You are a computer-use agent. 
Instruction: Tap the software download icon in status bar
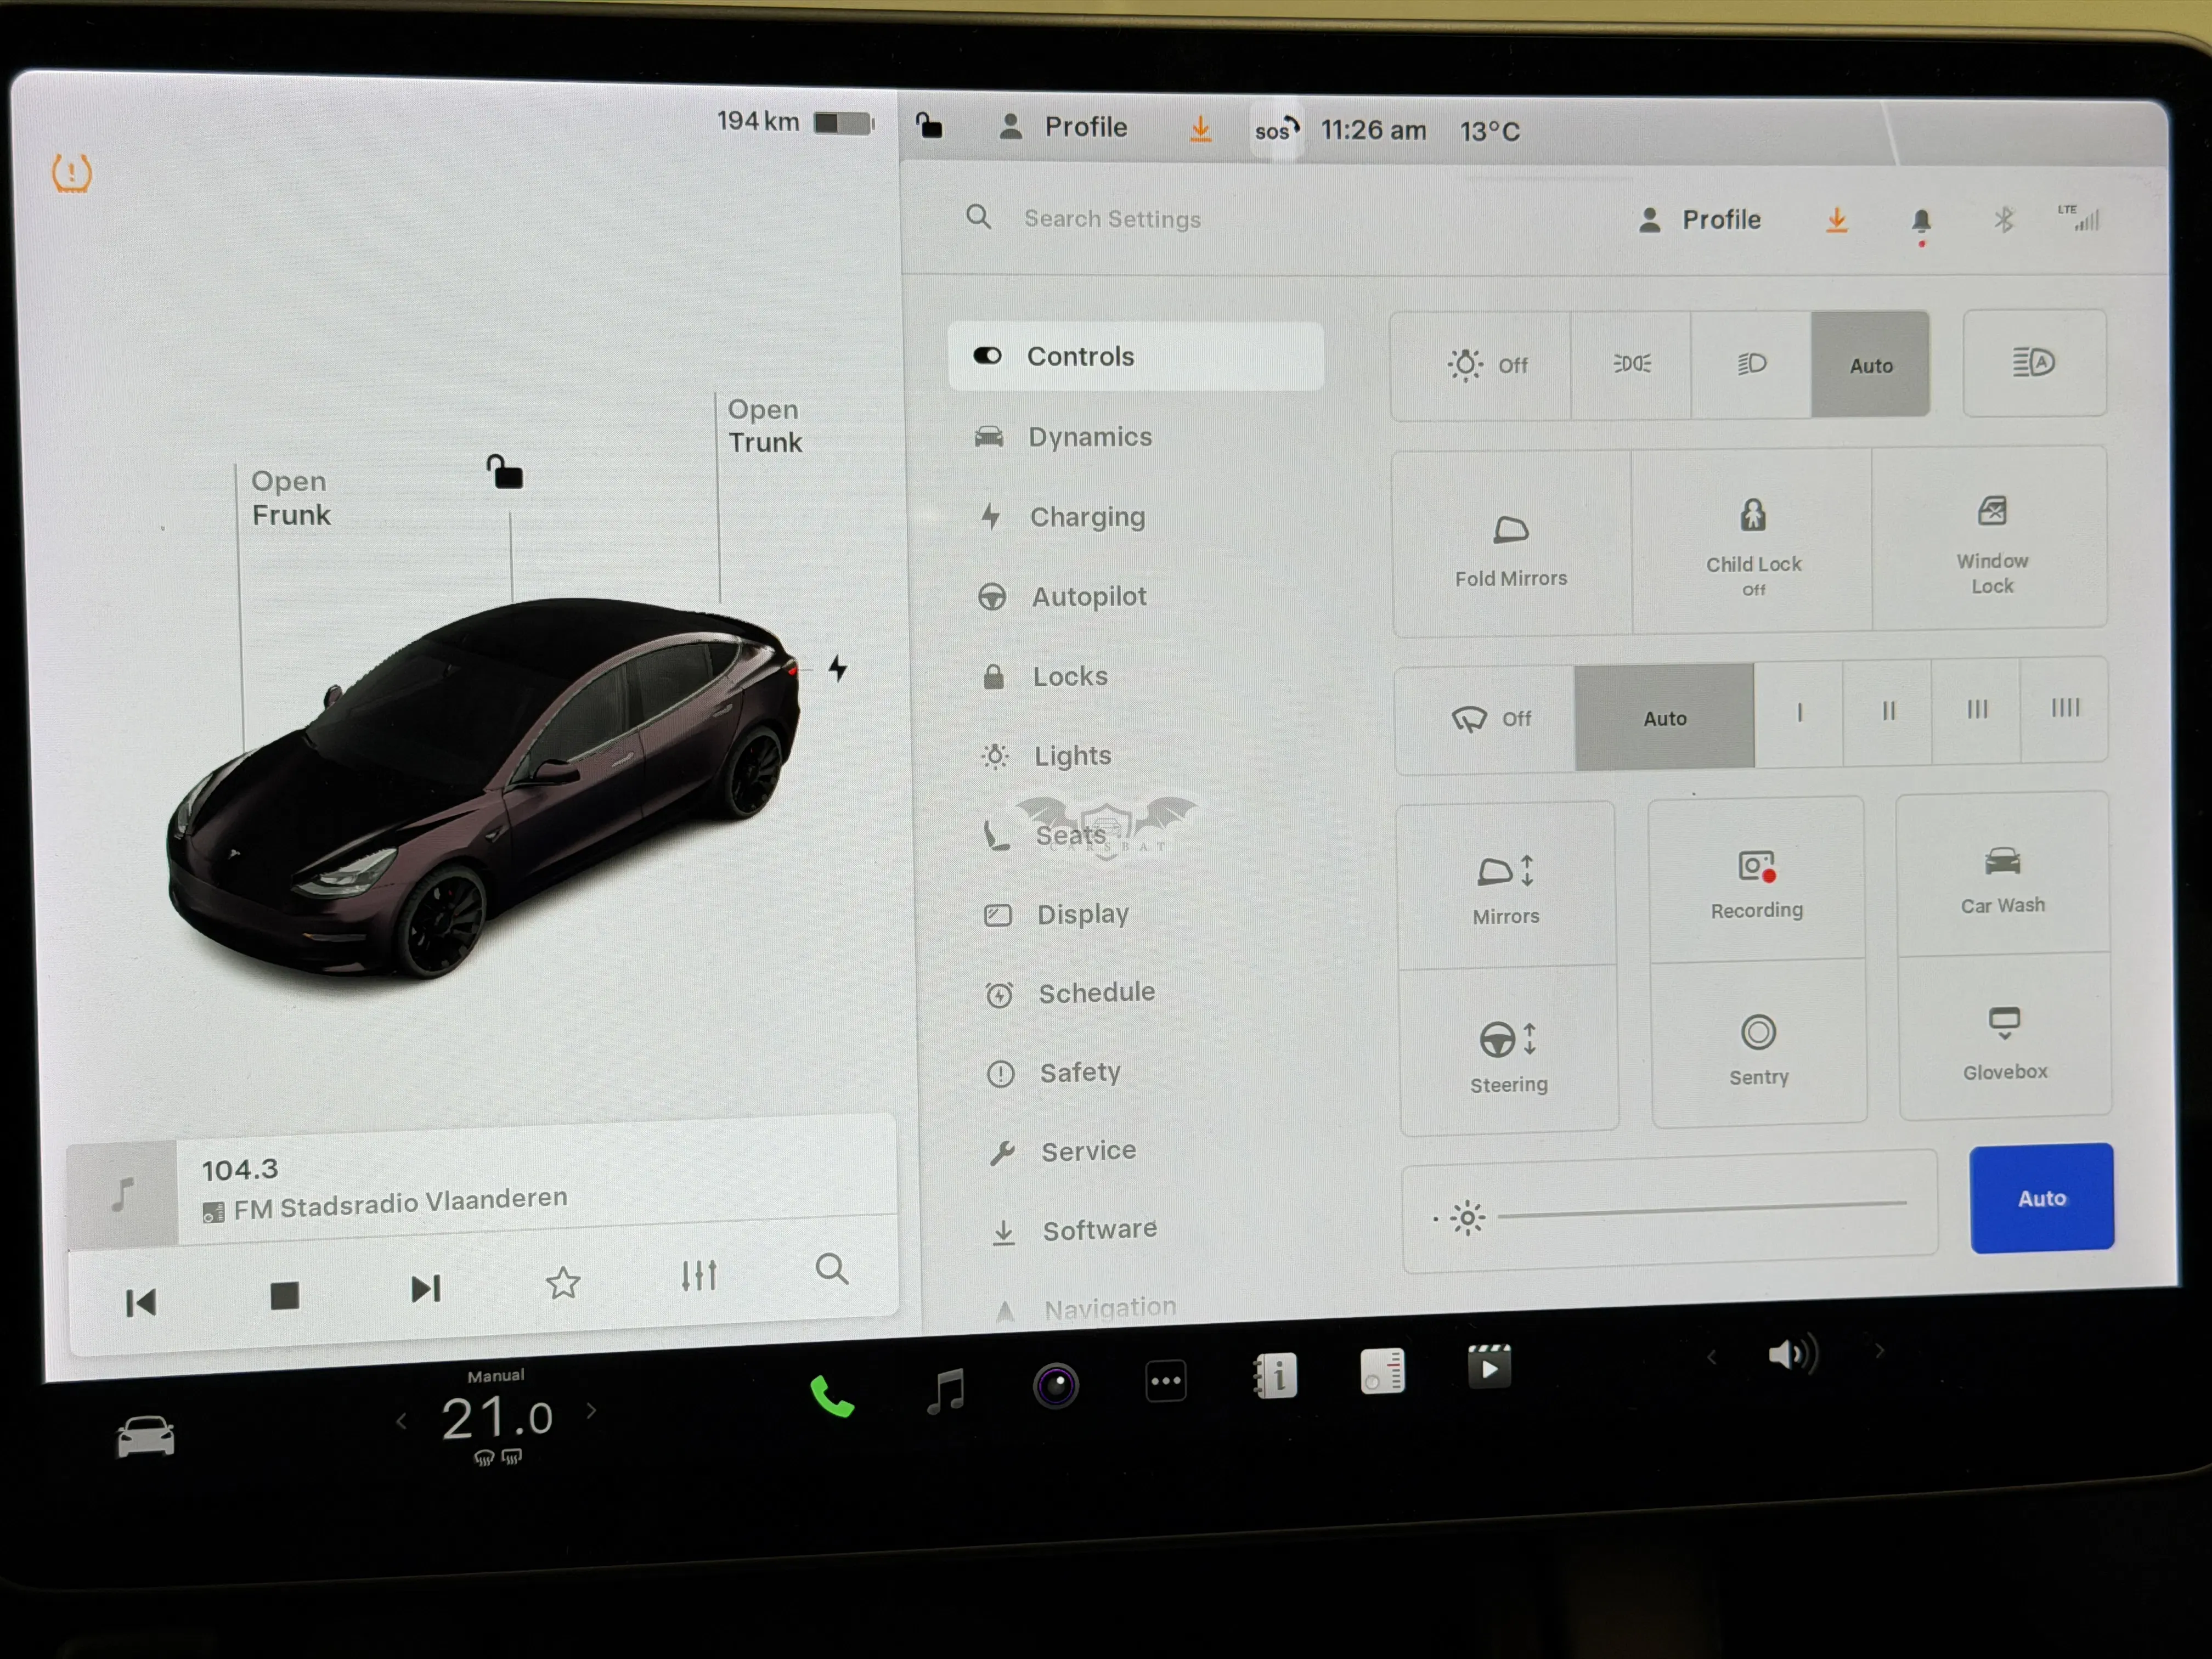(x=1200, y=129)
